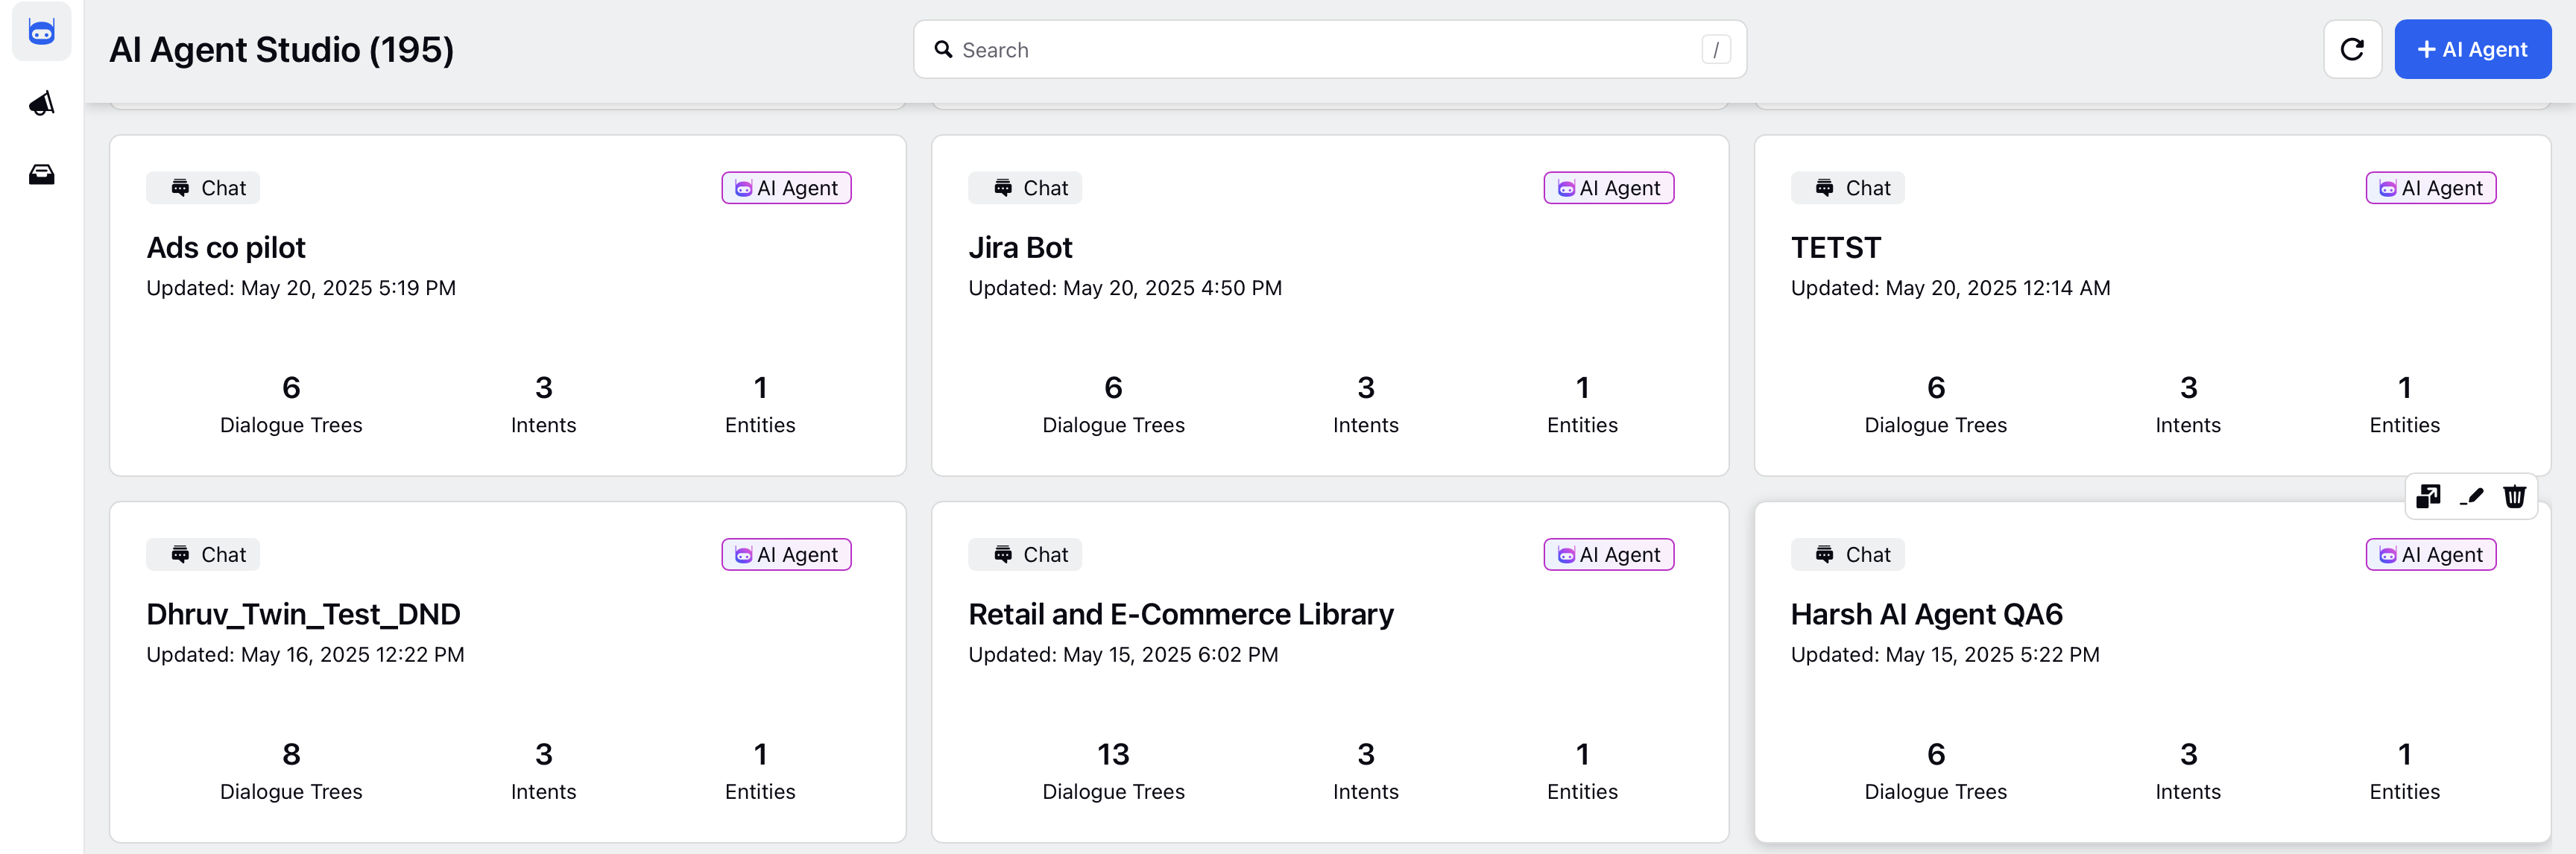Click 3 Intents on Harsh AI Agent QA6

2188,771
